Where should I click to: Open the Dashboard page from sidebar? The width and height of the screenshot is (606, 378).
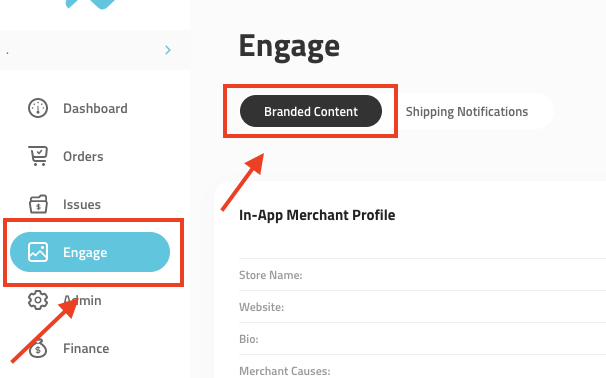(95, 108)
